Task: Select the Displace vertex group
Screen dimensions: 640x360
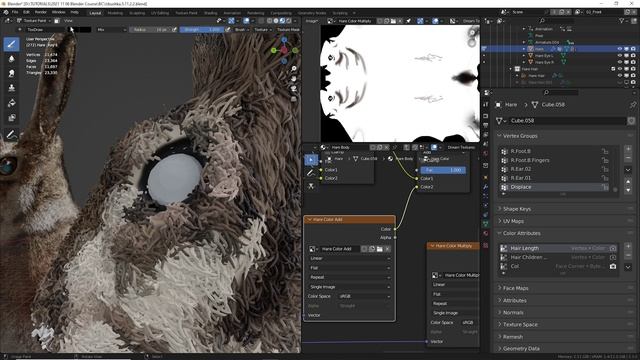Action: [x=555, y=187]
